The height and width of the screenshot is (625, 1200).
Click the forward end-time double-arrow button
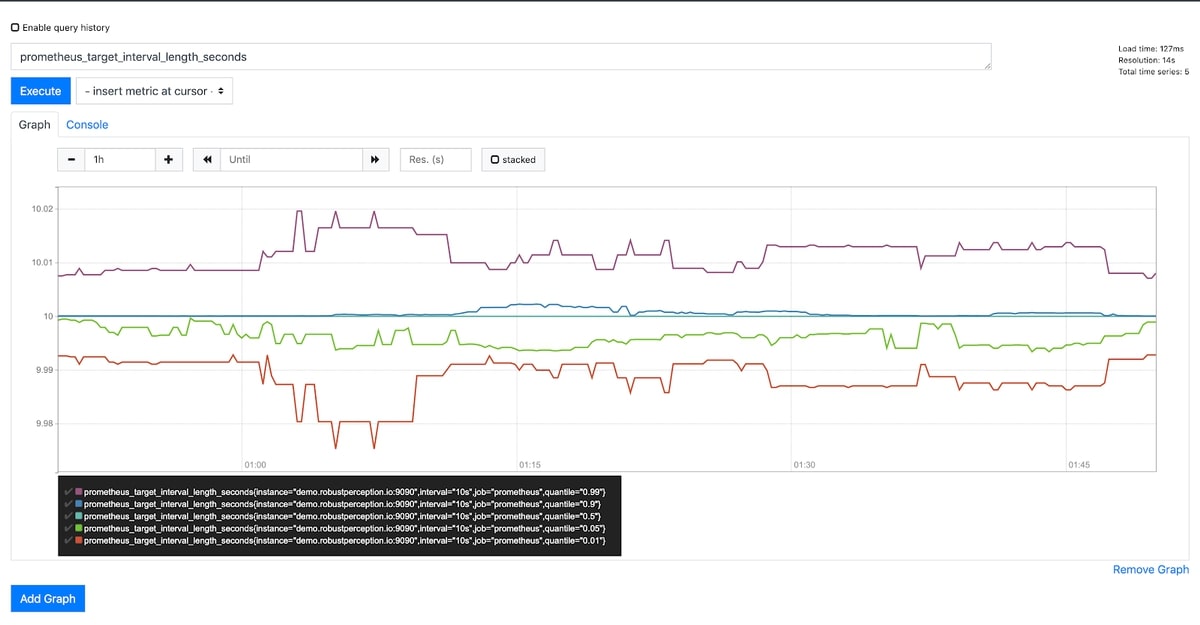click(x=375, y=160)
